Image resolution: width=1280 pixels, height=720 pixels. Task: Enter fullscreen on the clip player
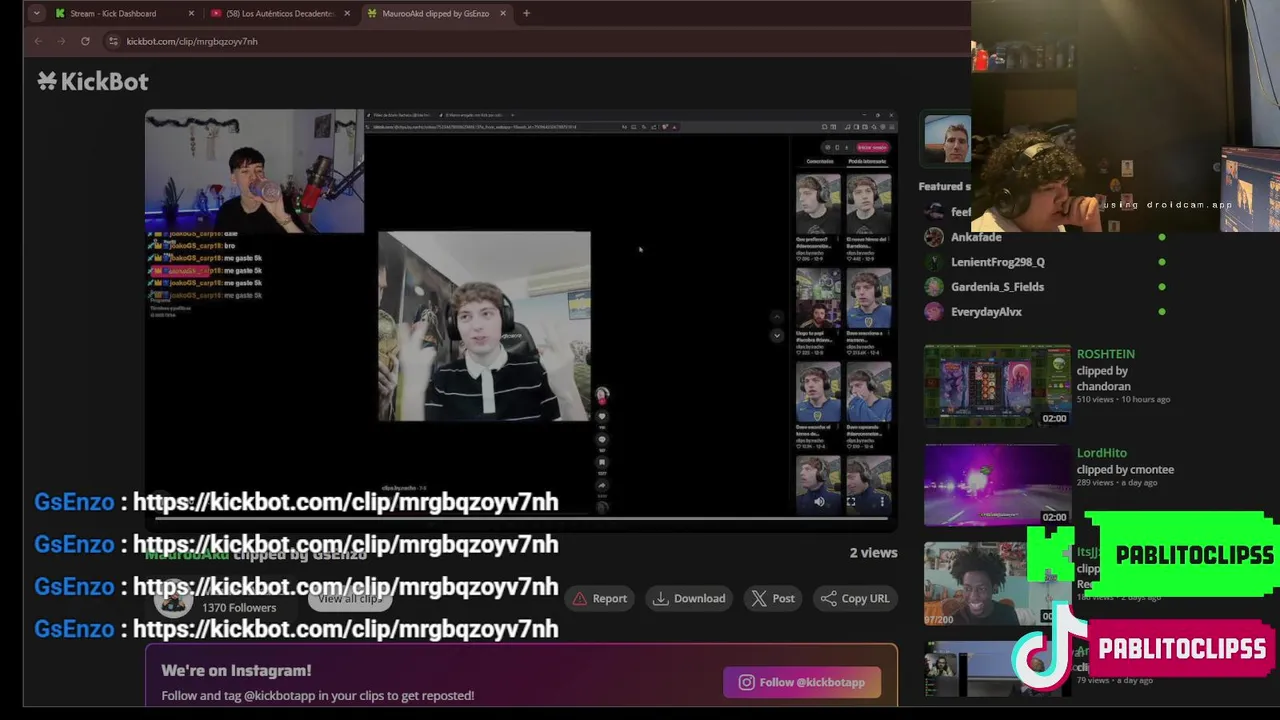[851, 502]
